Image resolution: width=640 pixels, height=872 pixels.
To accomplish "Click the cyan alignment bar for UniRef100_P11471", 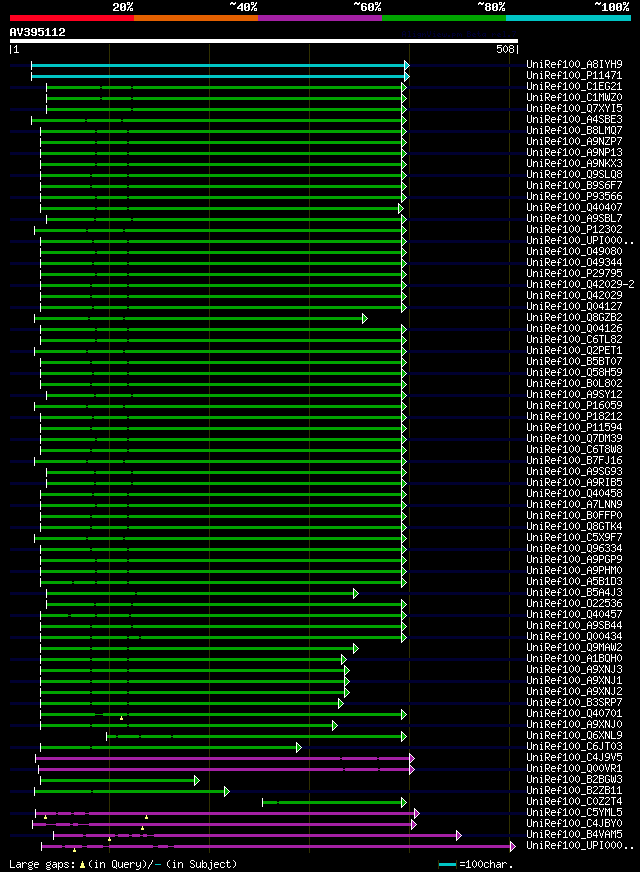I will [220, 76].
